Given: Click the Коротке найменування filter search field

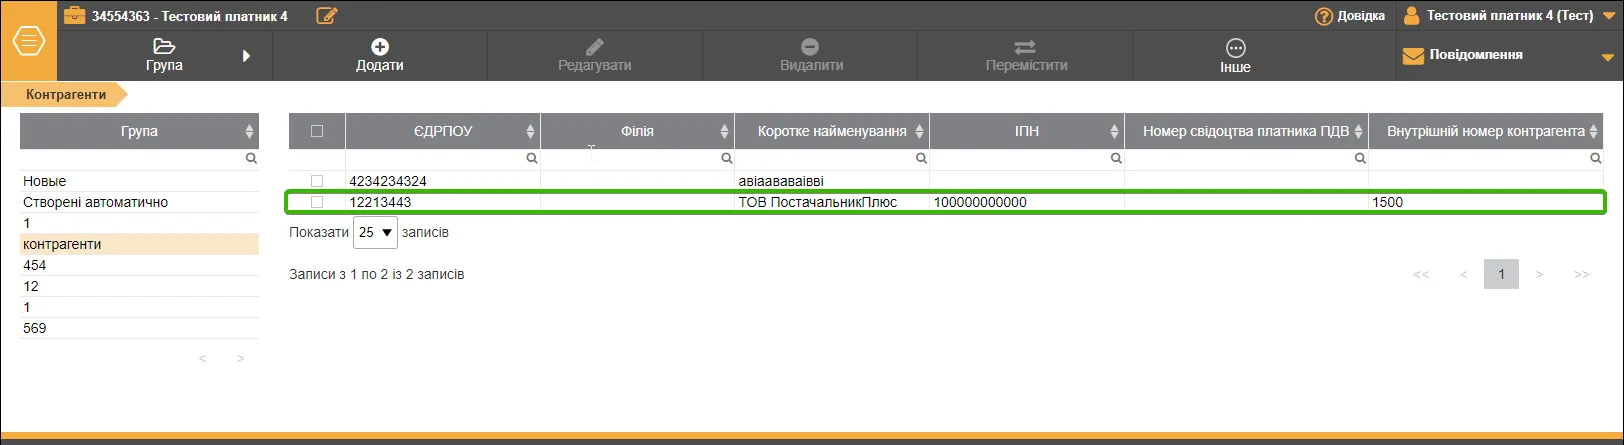Looking at the screenshot, I should point(832,158).
